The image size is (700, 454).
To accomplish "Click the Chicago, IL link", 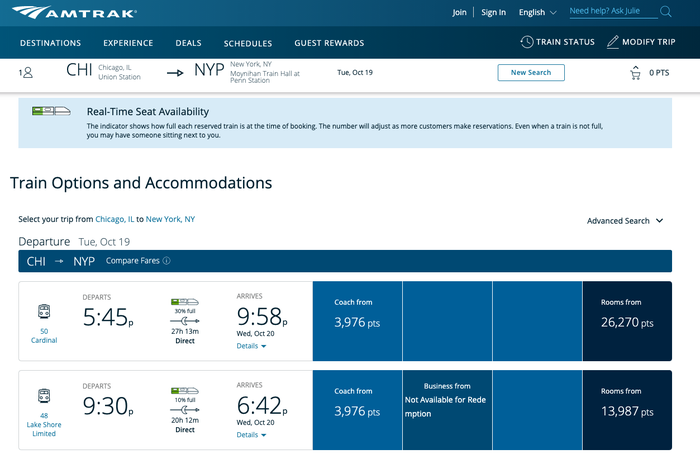I will [114, 219].
